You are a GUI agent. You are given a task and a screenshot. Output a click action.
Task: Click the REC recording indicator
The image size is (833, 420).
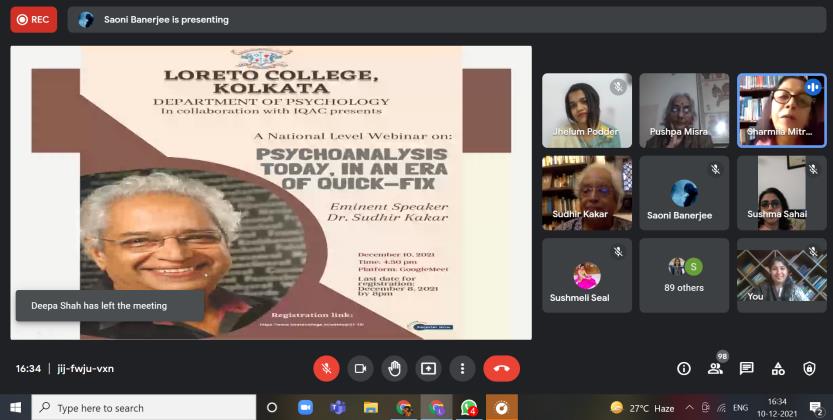(34, 19)
